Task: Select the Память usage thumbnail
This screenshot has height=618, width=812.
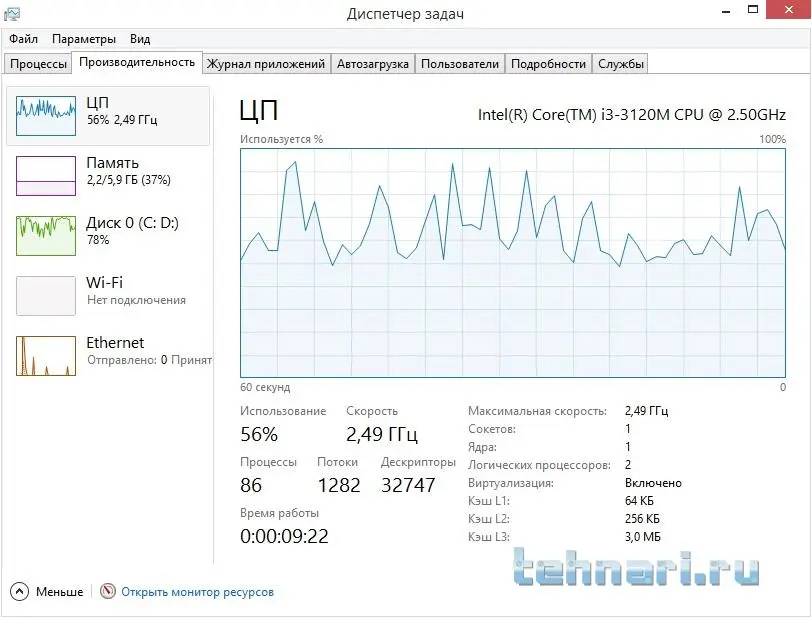Action: coord(46,176)
